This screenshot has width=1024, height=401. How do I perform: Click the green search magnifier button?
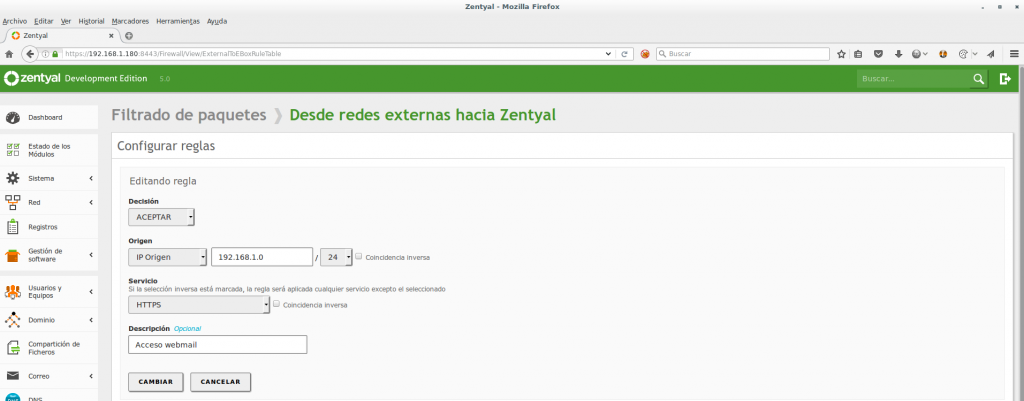click(978, 78)
